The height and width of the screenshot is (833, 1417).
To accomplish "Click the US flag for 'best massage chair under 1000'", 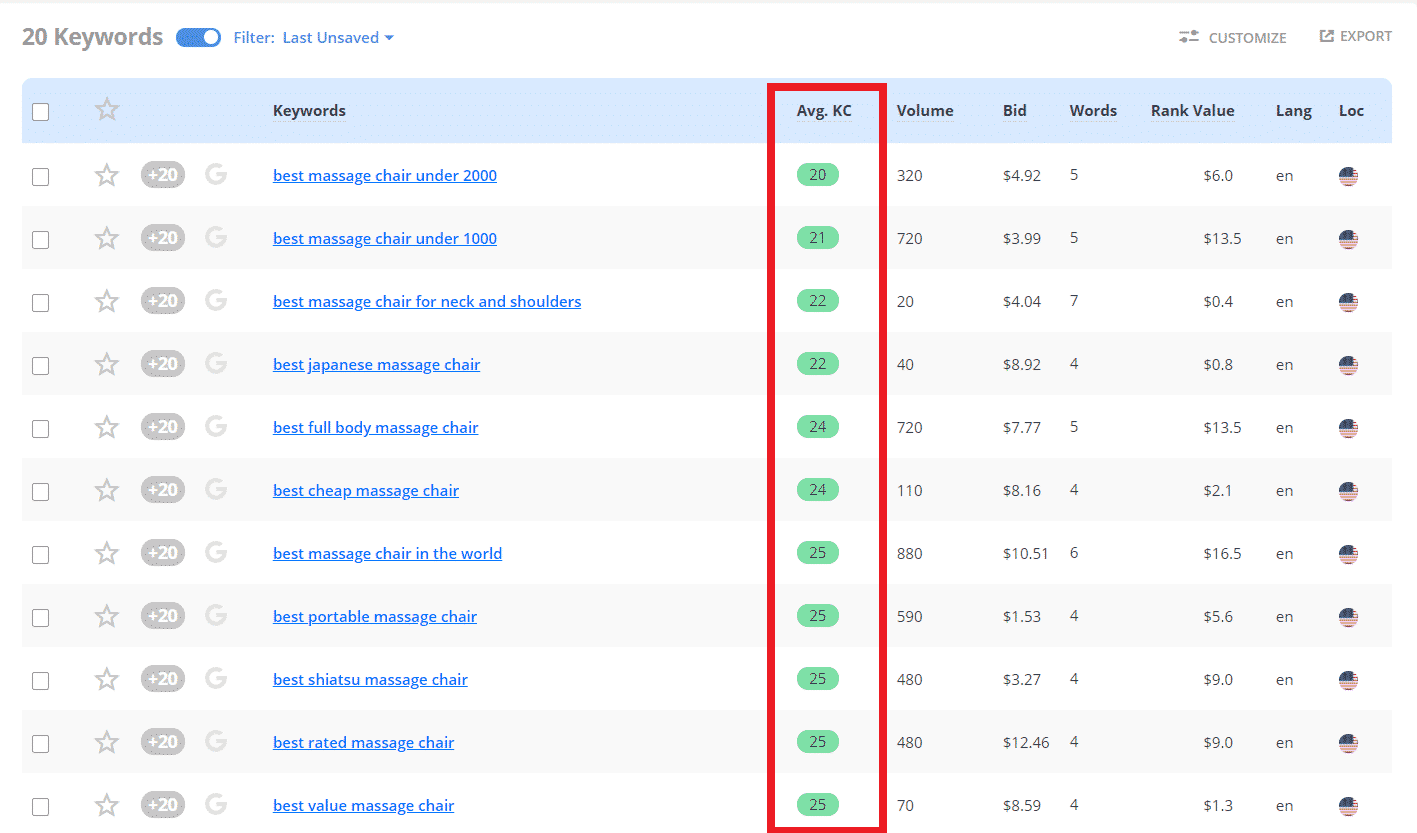I will pyautogui.click(x=1348, y=239).
